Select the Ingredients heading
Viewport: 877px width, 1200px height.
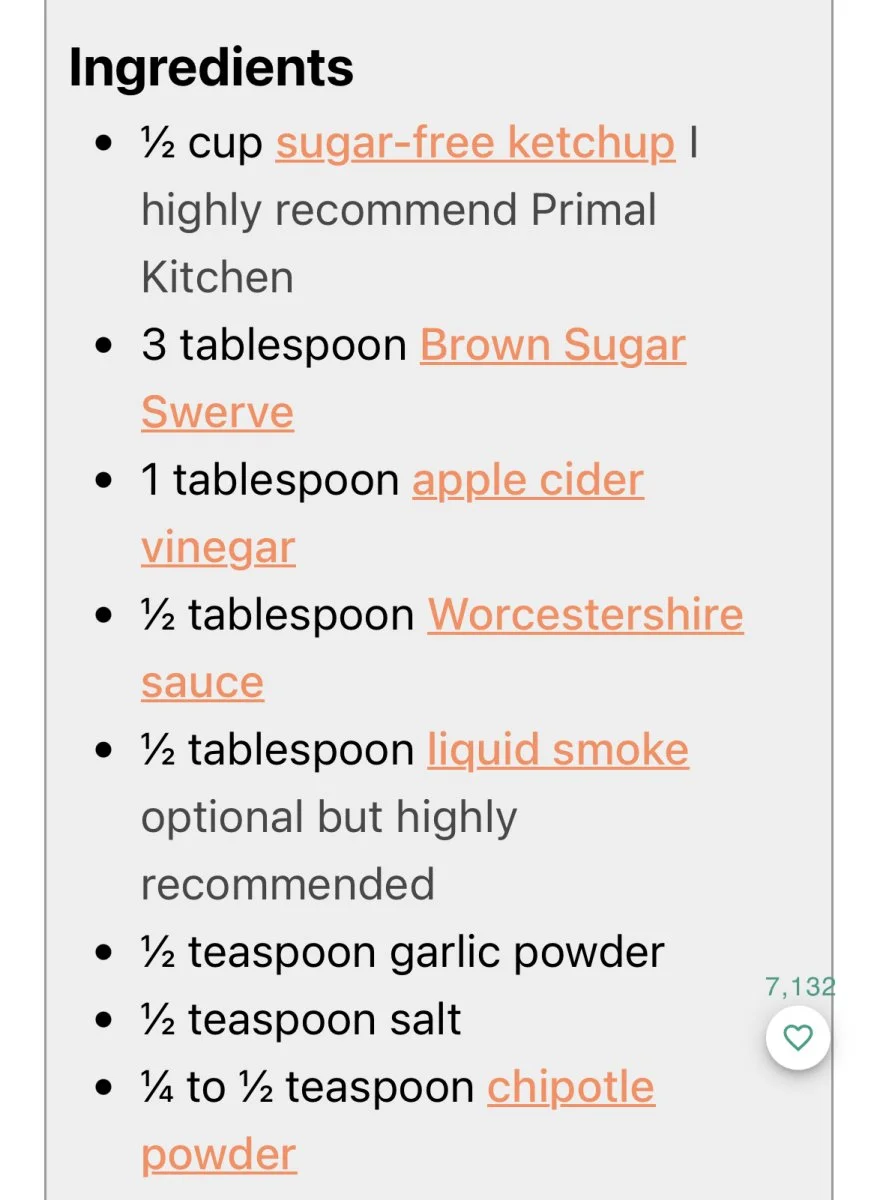point(211,69)
